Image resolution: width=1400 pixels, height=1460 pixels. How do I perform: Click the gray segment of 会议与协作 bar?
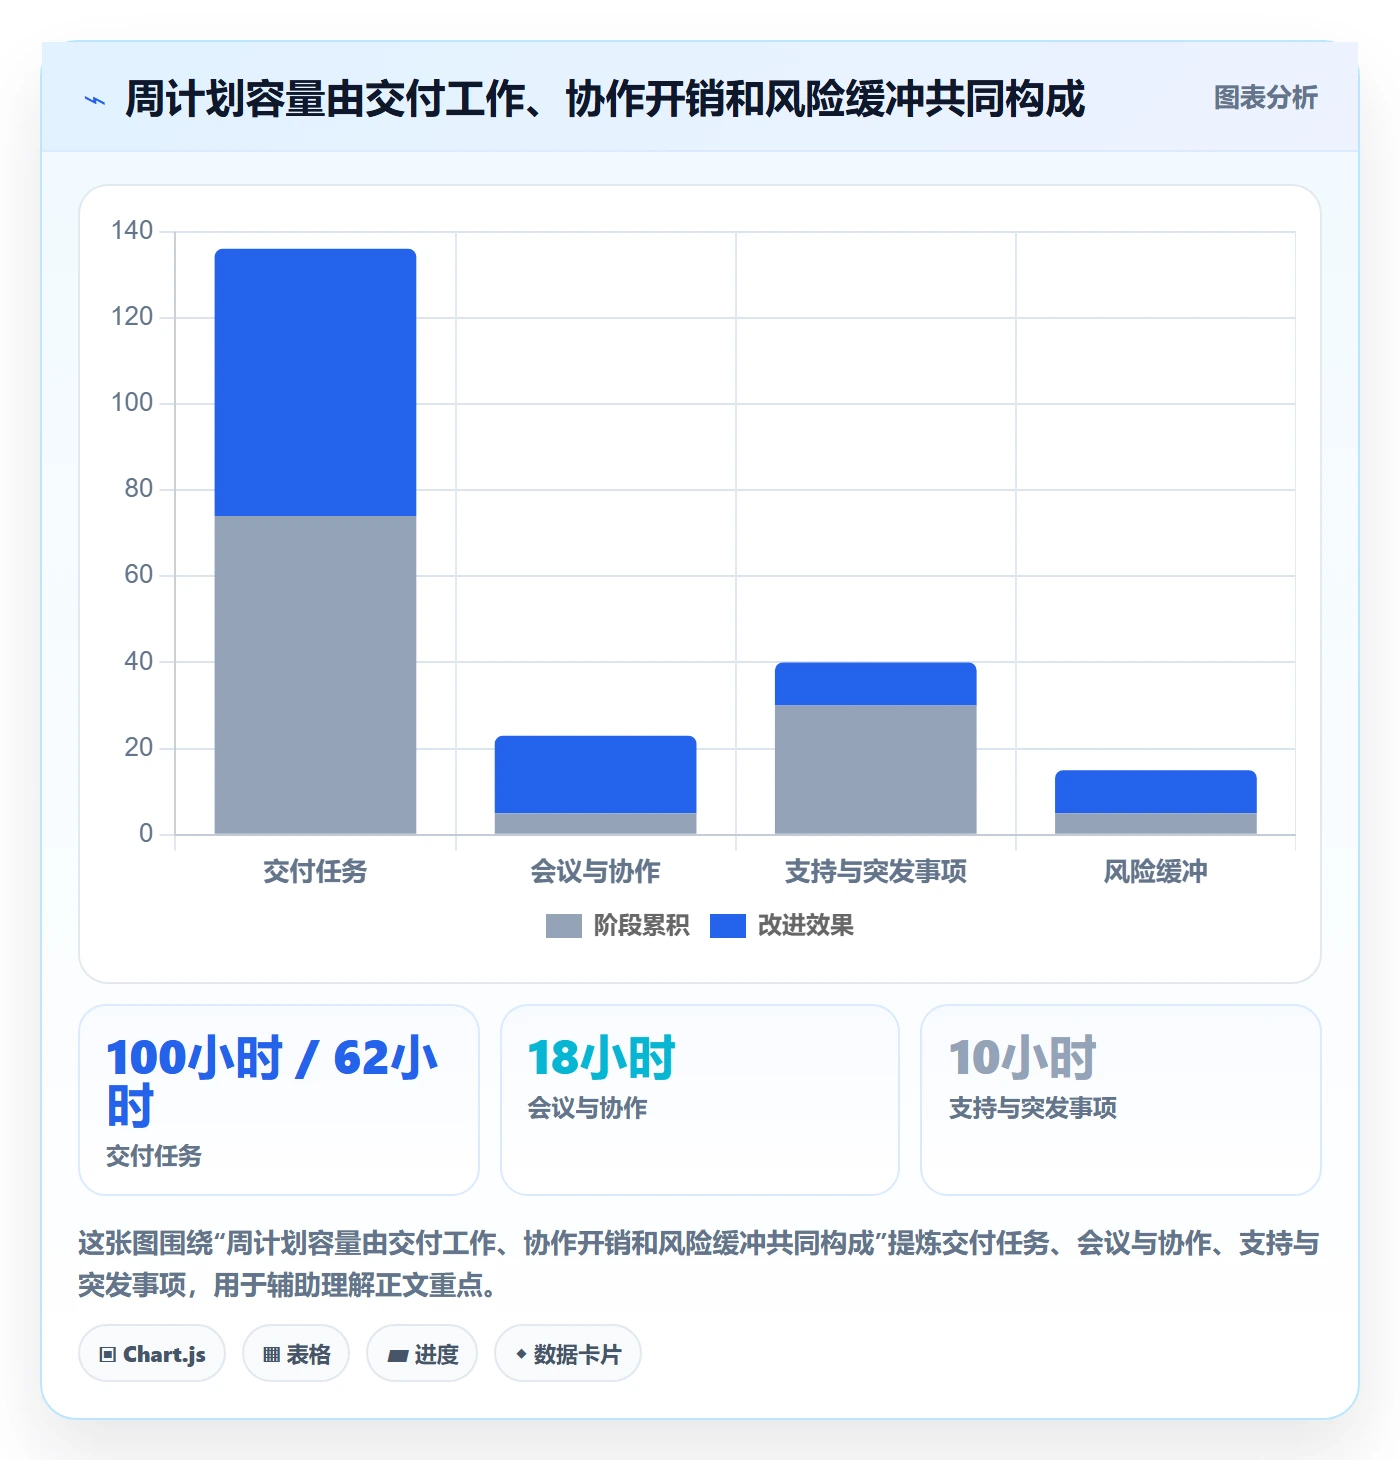point(595,824)
